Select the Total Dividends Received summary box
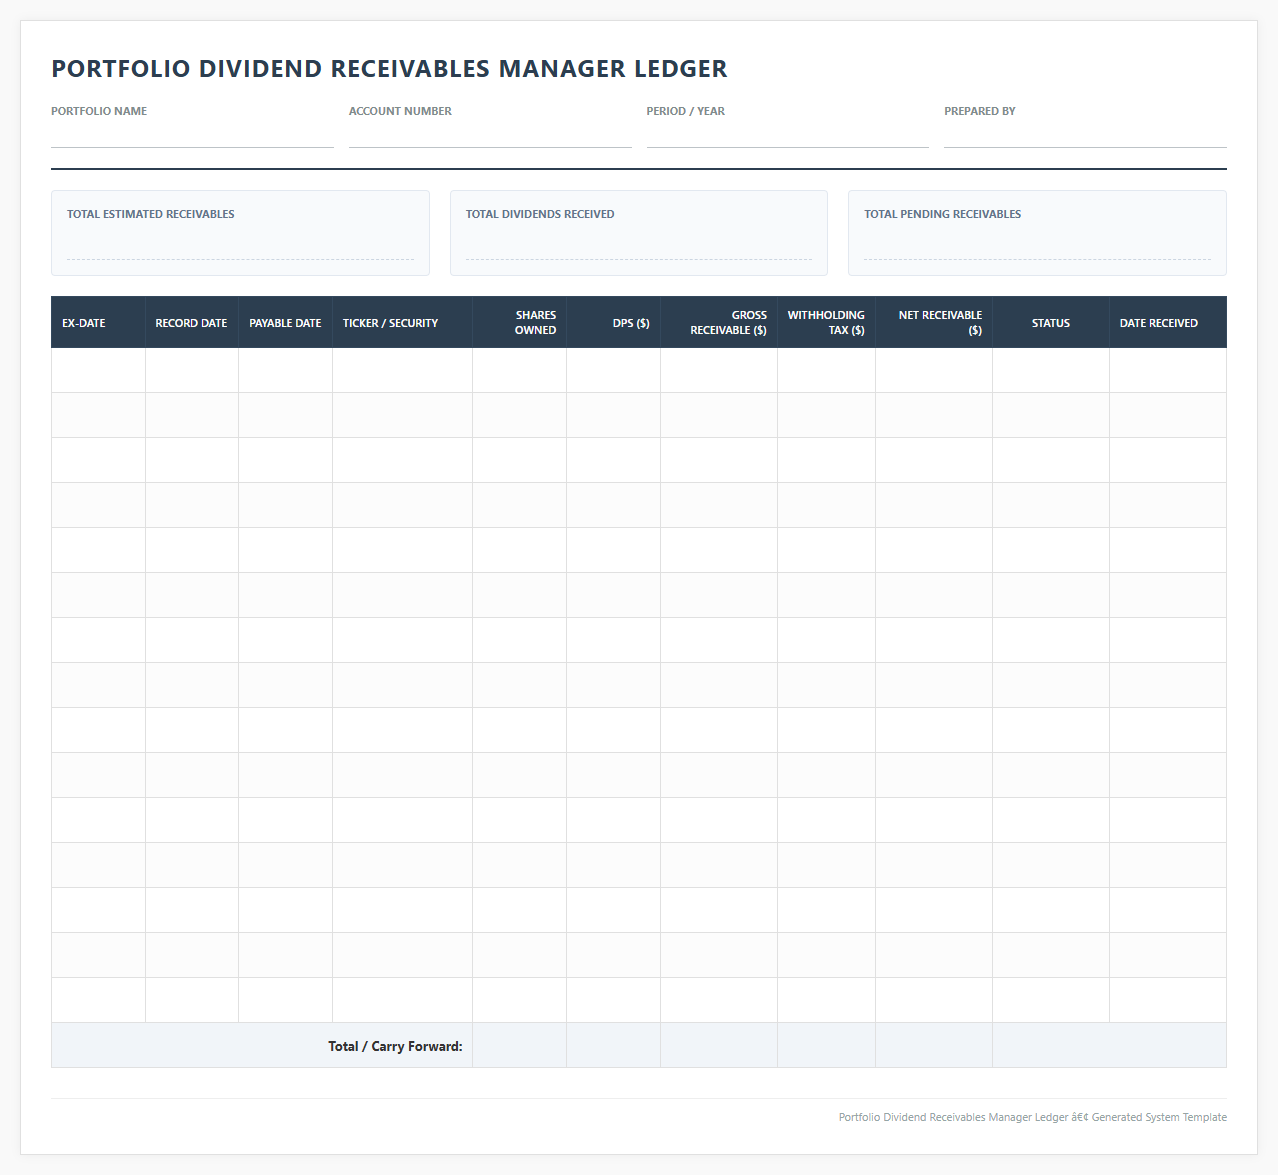This screenshot has height=1175, width=1278. click(x=639, y=233)
